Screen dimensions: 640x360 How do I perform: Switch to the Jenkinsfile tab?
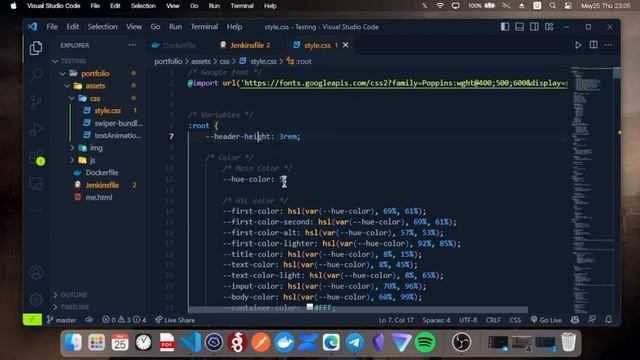coord(245,45)
